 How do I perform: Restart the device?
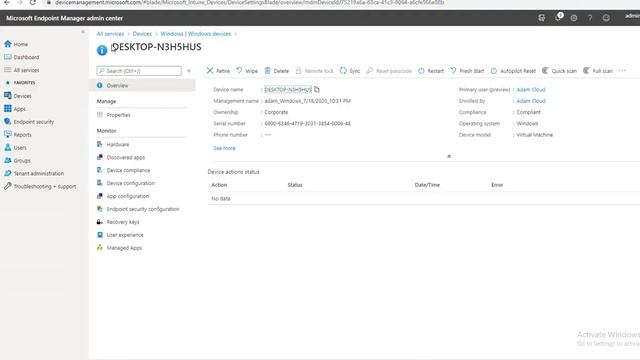tap(431, 71)
